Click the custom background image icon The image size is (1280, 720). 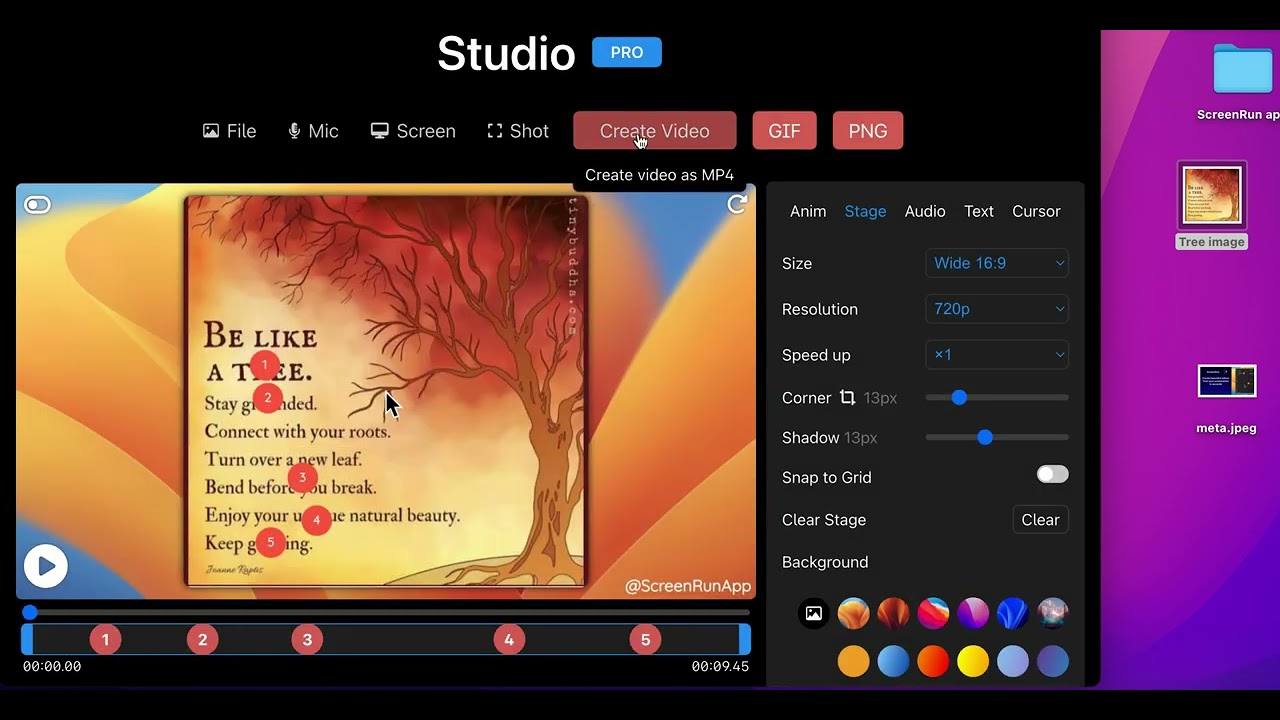(x=814, y=613)
